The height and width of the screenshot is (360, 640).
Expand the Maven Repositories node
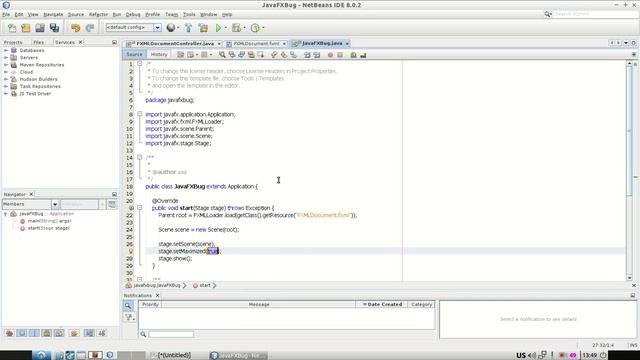[x=6, y=65]
